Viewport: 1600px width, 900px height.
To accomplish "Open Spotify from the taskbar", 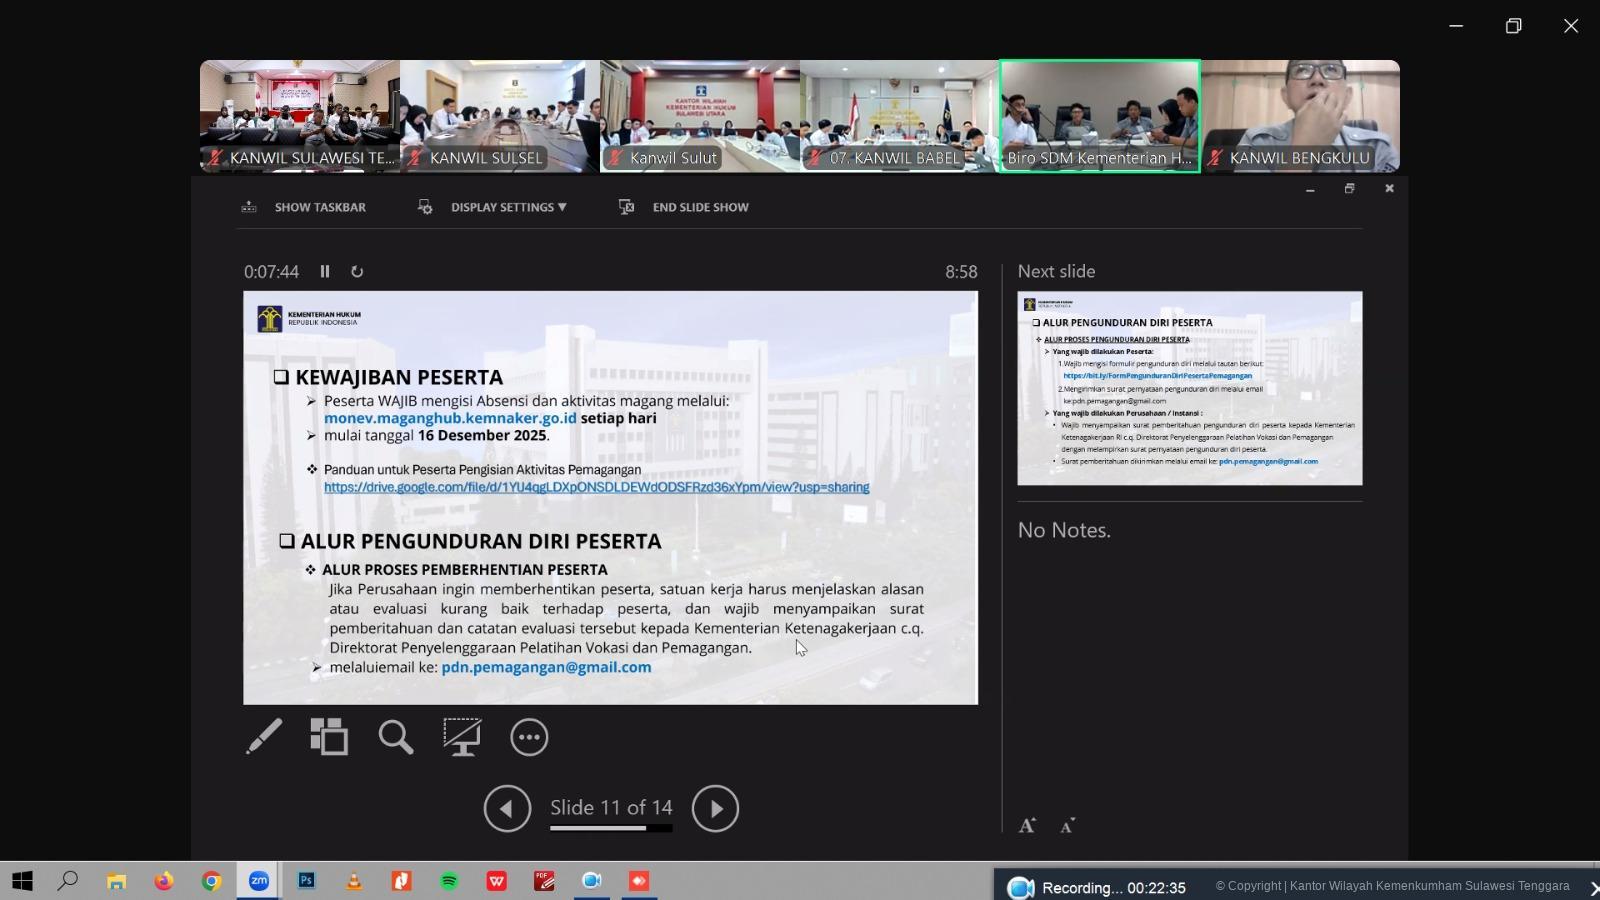I will [449, 881].
